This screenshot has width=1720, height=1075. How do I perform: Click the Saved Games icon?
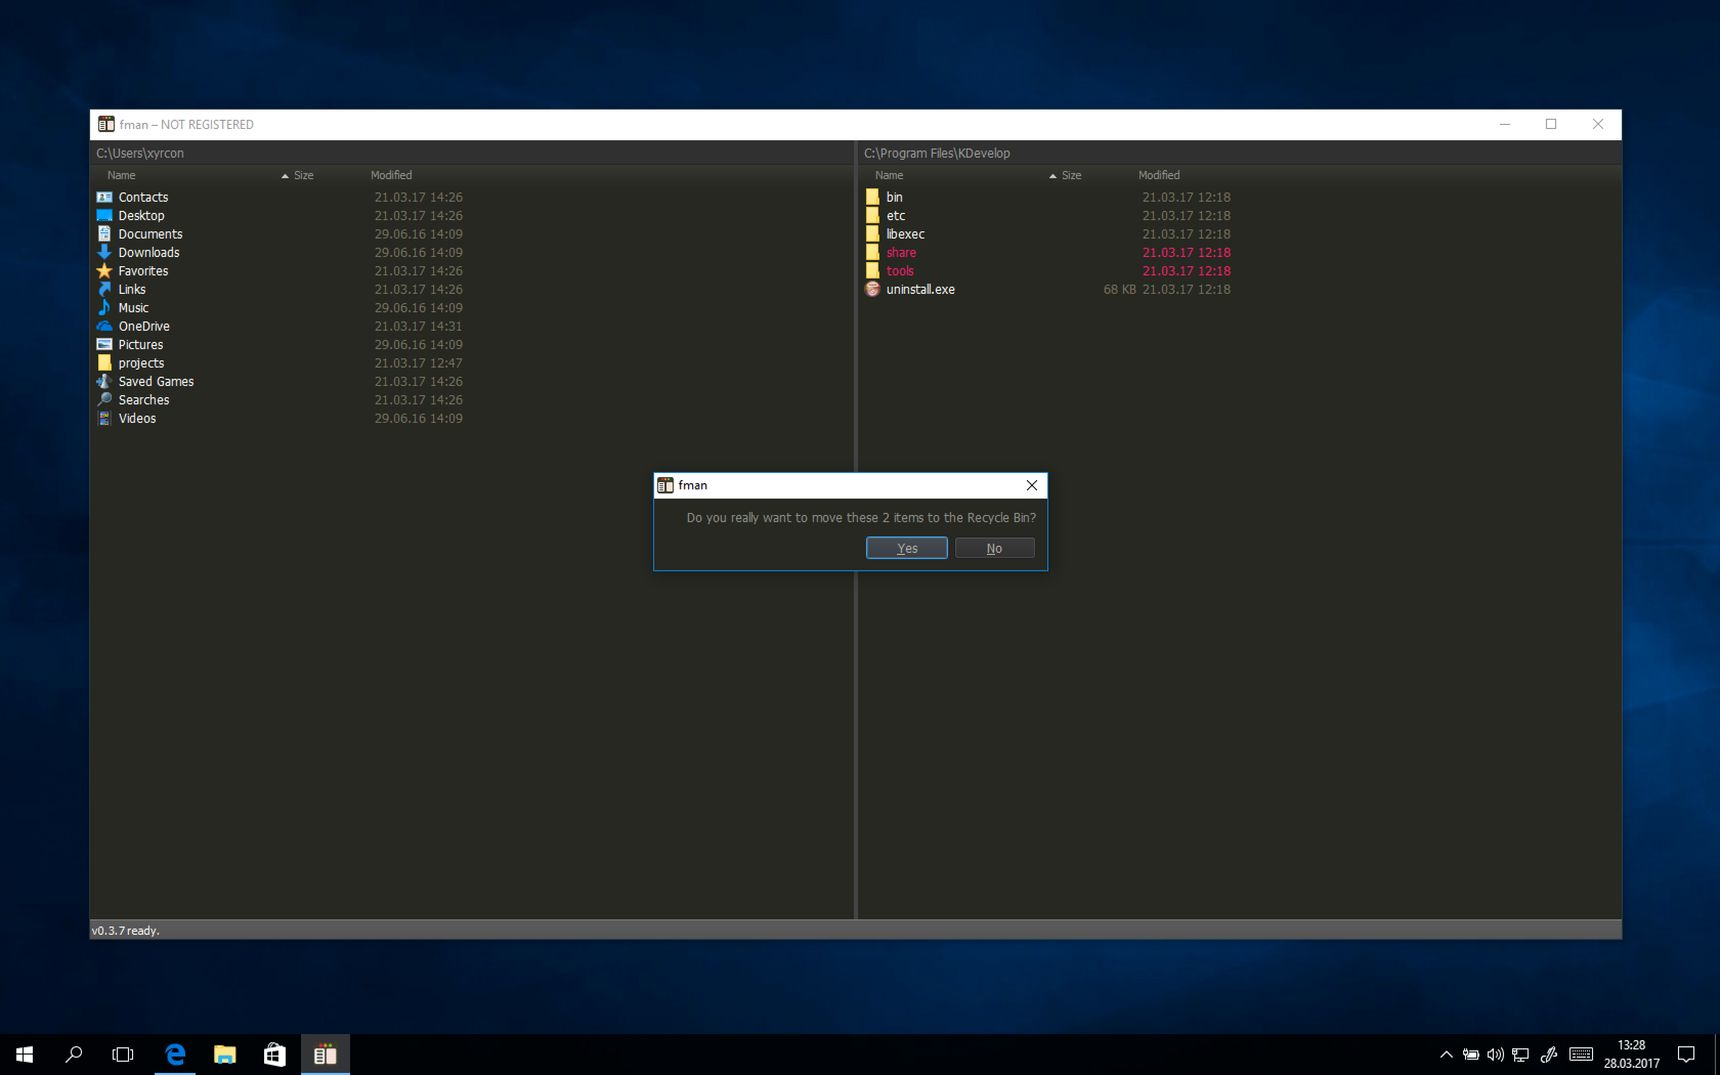104,381
